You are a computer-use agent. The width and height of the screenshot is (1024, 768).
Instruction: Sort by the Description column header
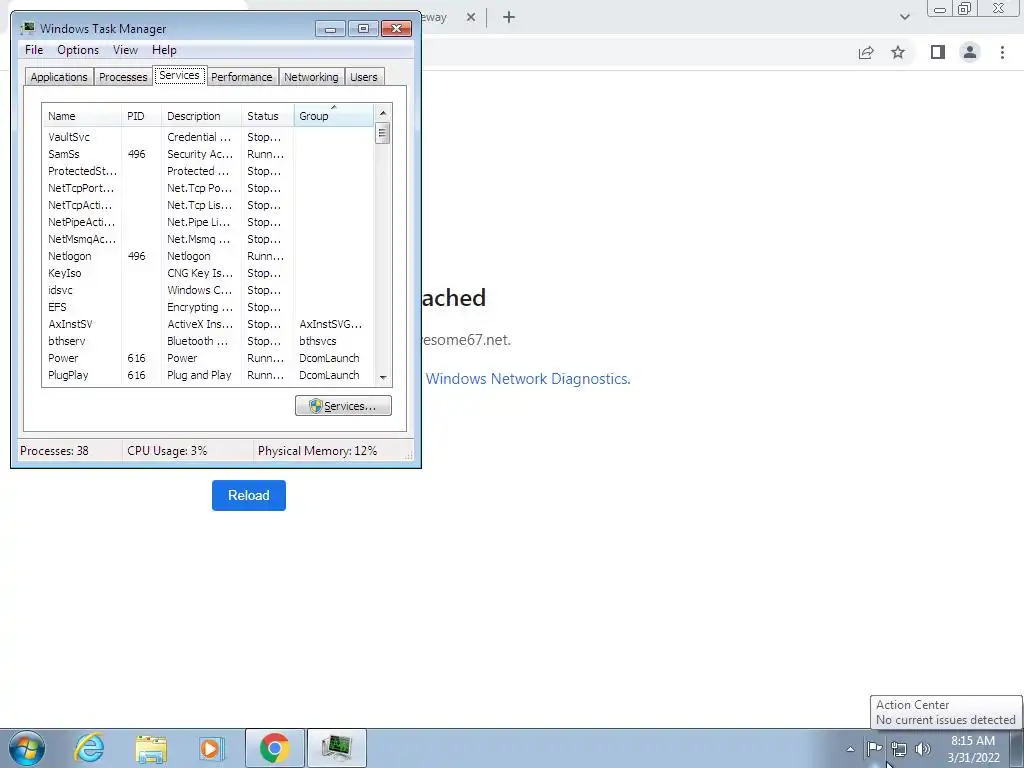coord(201,116)
